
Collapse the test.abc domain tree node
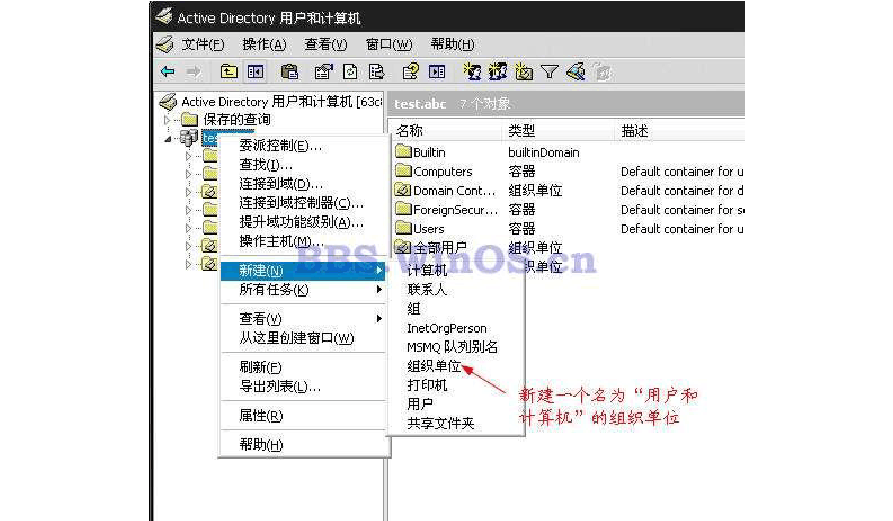167,139
